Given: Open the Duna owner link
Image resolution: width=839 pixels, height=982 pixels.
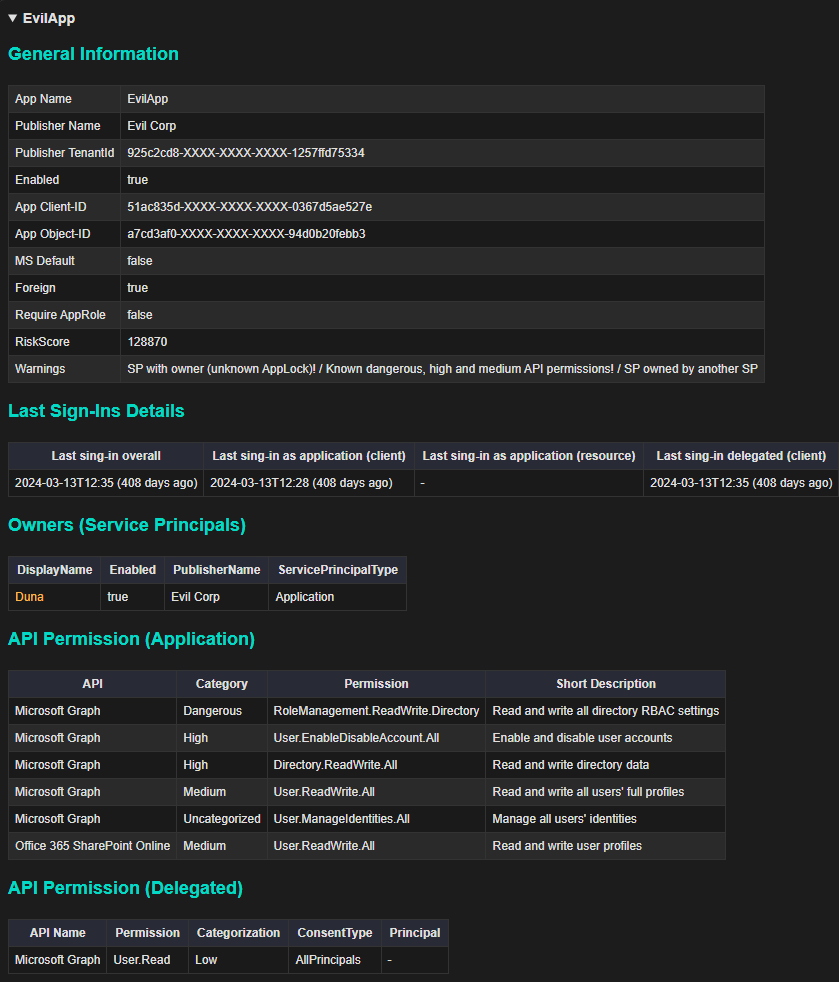Looking at the screenshot, I should [30, 597].
